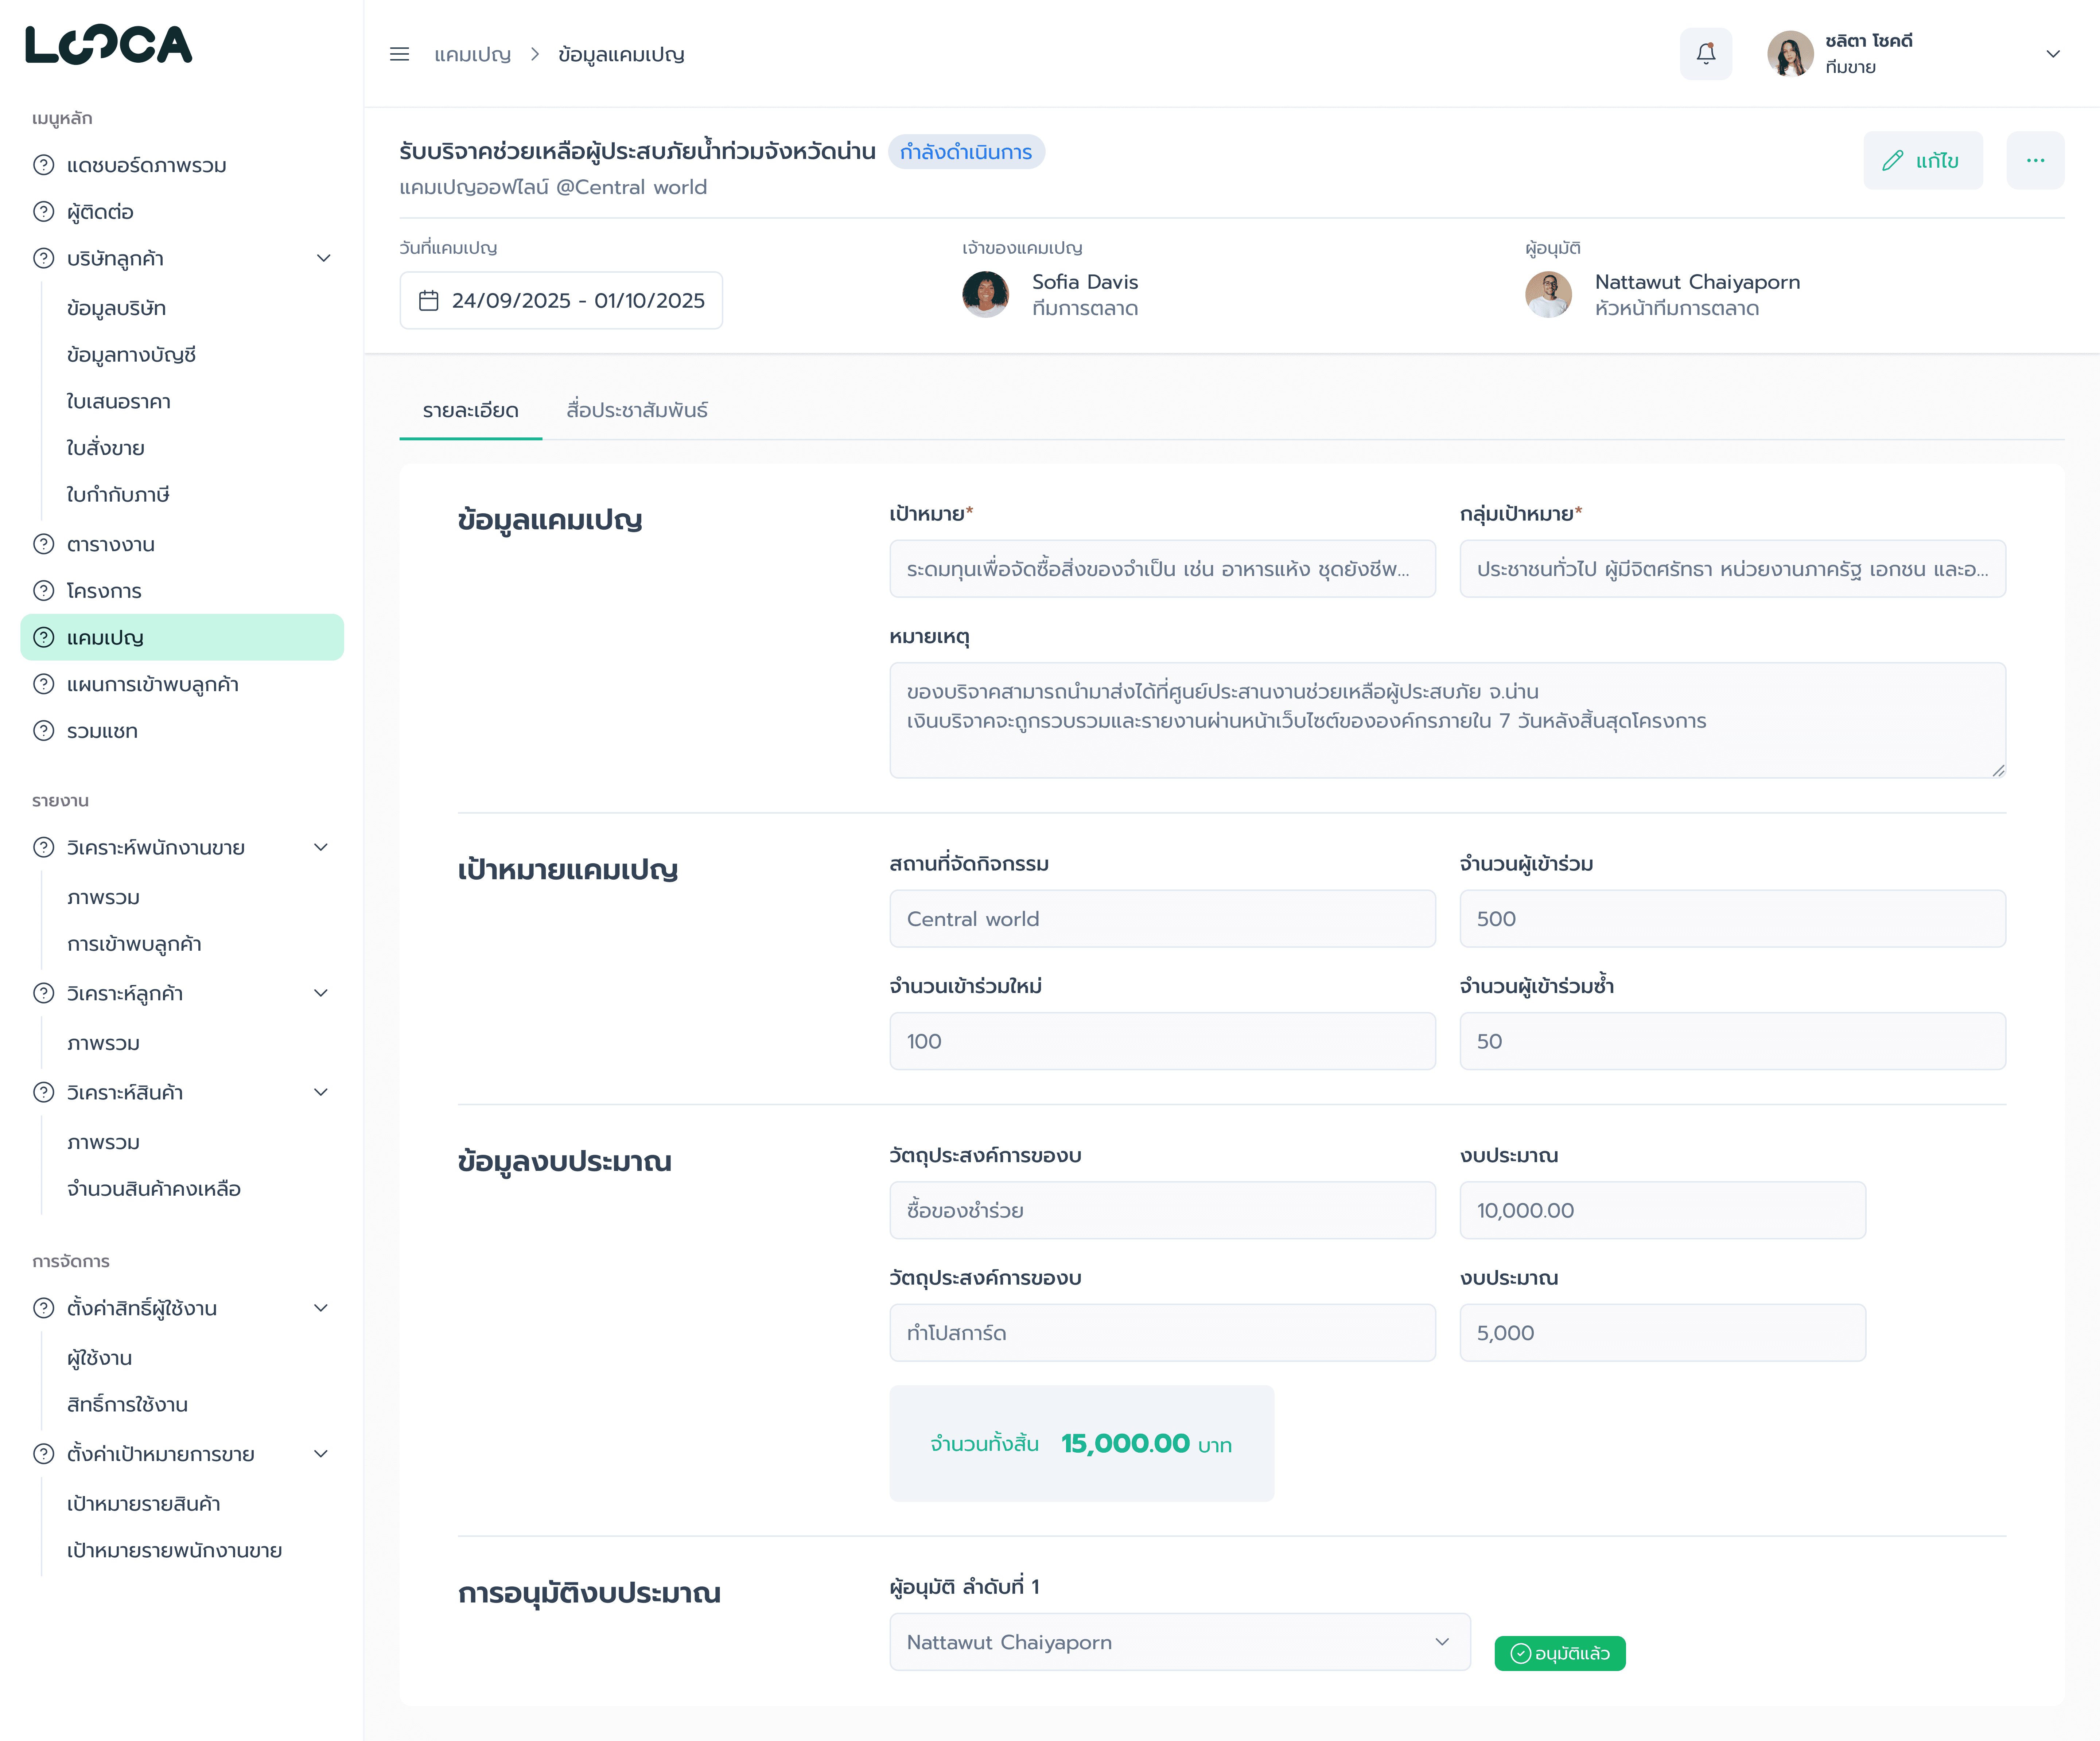Collapse วิเคราะห์พนักงานขาย section
This screenshot has height=1741, width=2100.
[x=321, y=848]
